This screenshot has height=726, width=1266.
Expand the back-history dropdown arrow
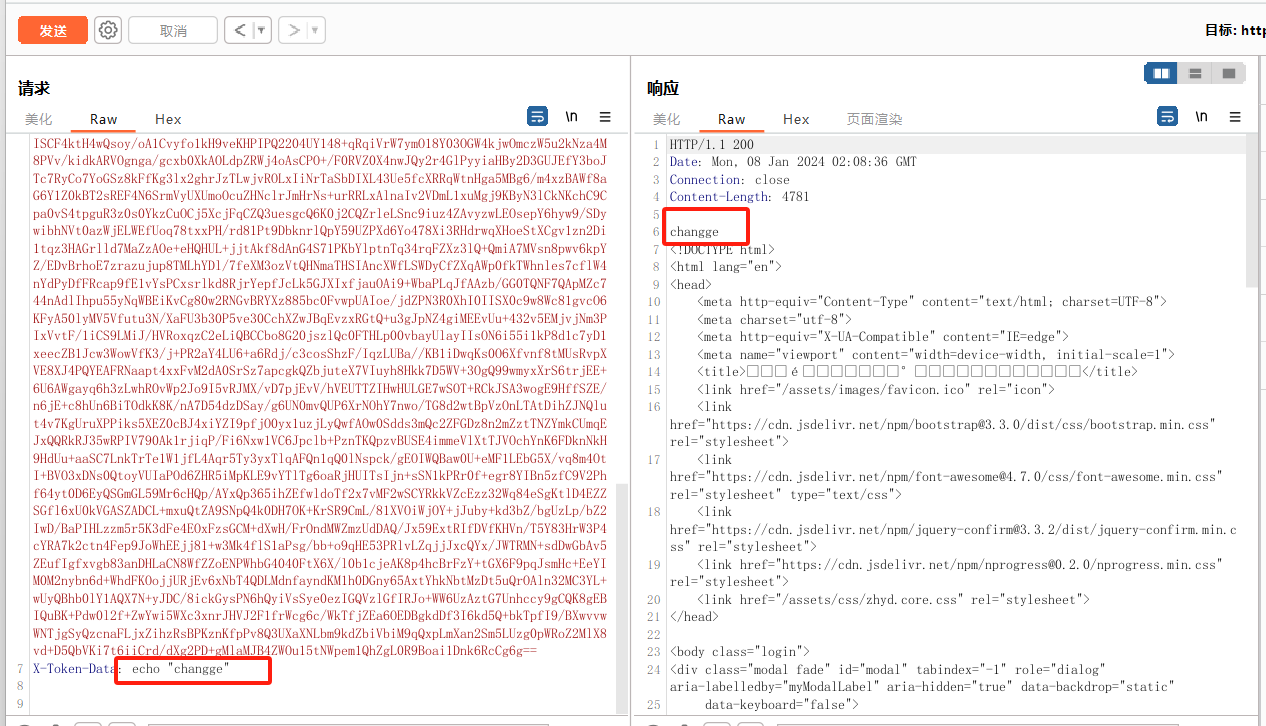click(262, 30)
